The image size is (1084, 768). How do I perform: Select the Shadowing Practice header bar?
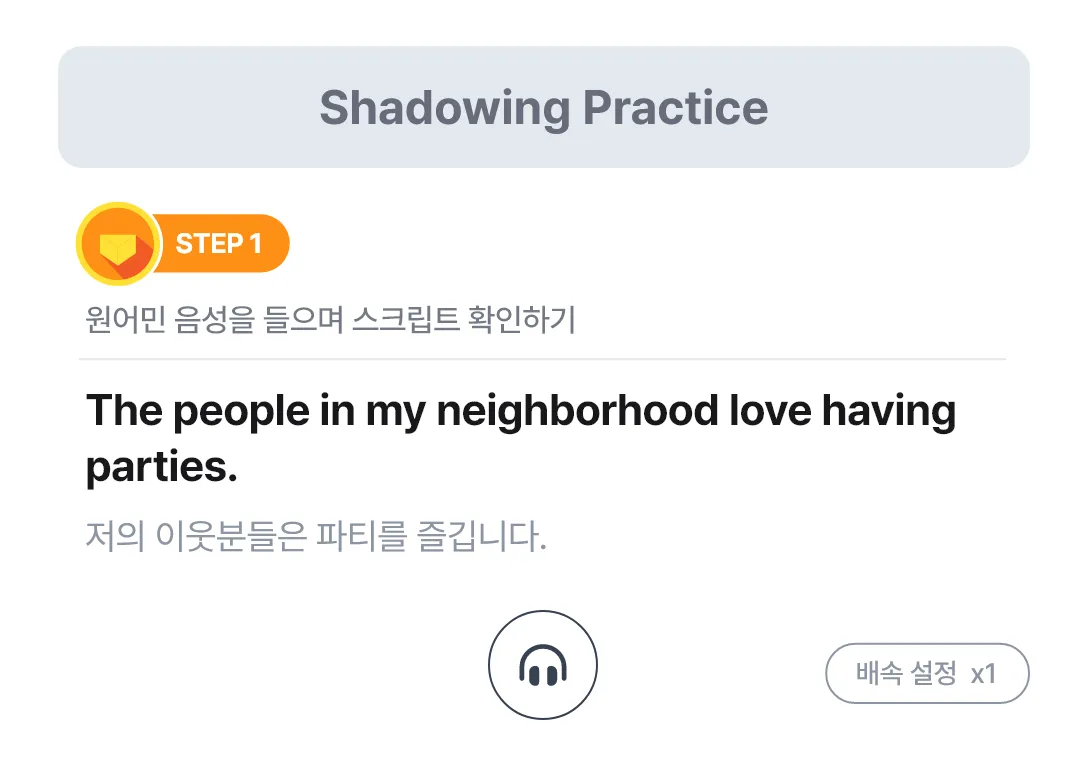pyautogui.click(x=544, y=107)
